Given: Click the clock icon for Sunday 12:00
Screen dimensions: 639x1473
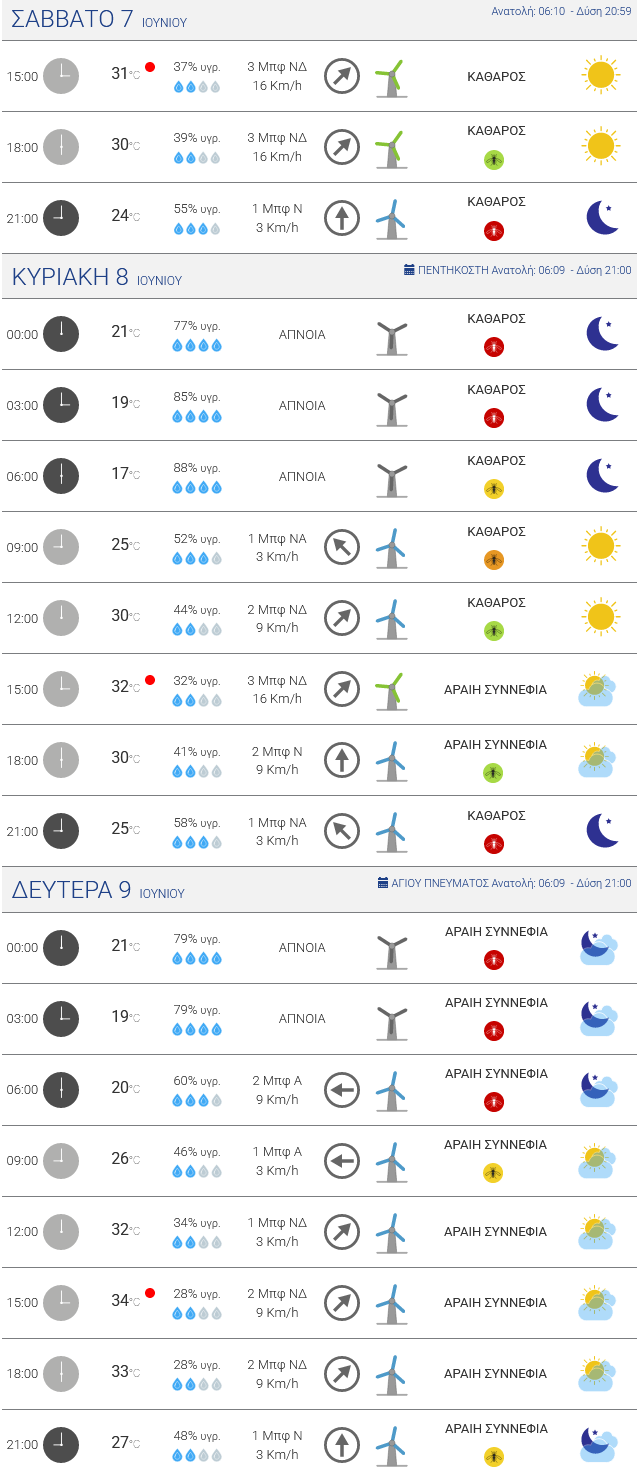Looking at the screenshot, I should 61,618.
